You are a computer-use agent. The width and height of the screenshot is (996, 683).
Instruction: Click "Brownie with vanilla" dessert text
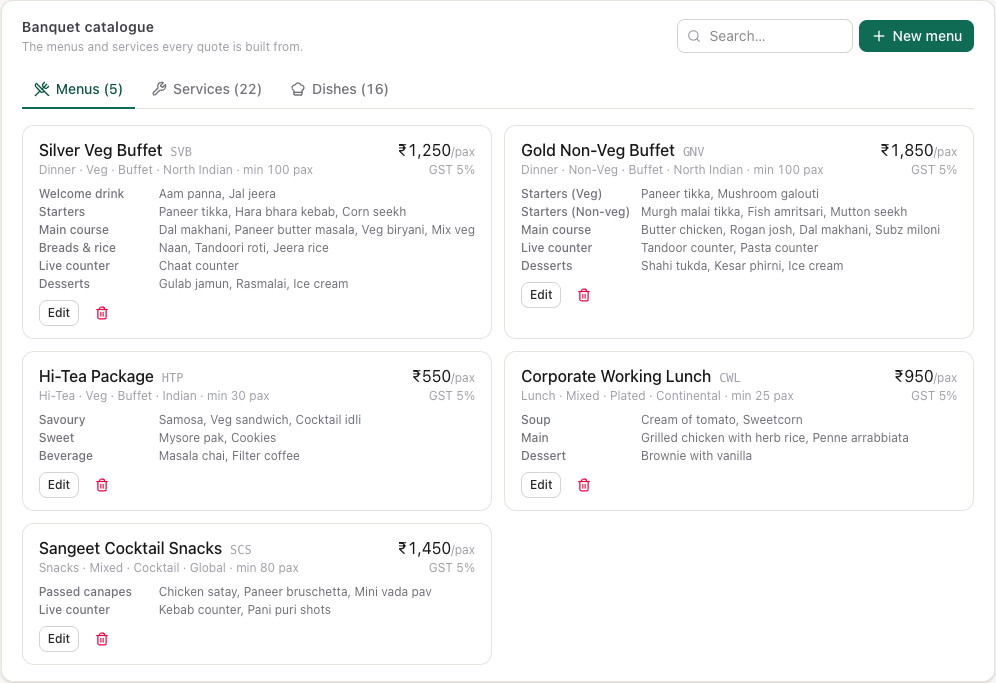696,456
